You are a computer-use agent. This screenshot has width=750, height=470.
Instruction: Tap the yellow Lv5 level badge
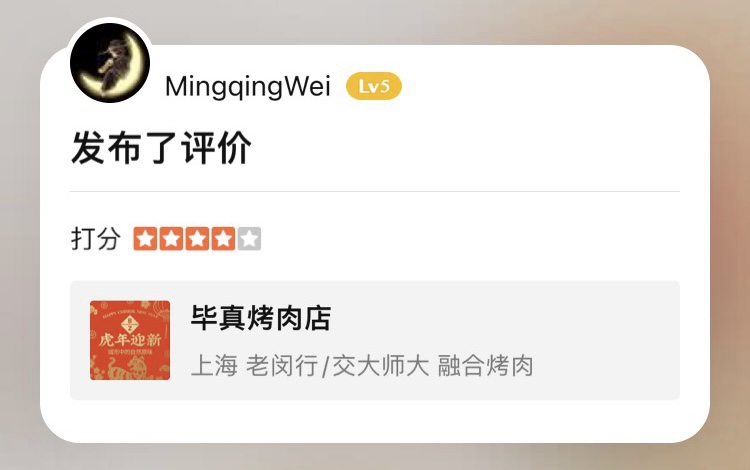click(x=374, y=87)
